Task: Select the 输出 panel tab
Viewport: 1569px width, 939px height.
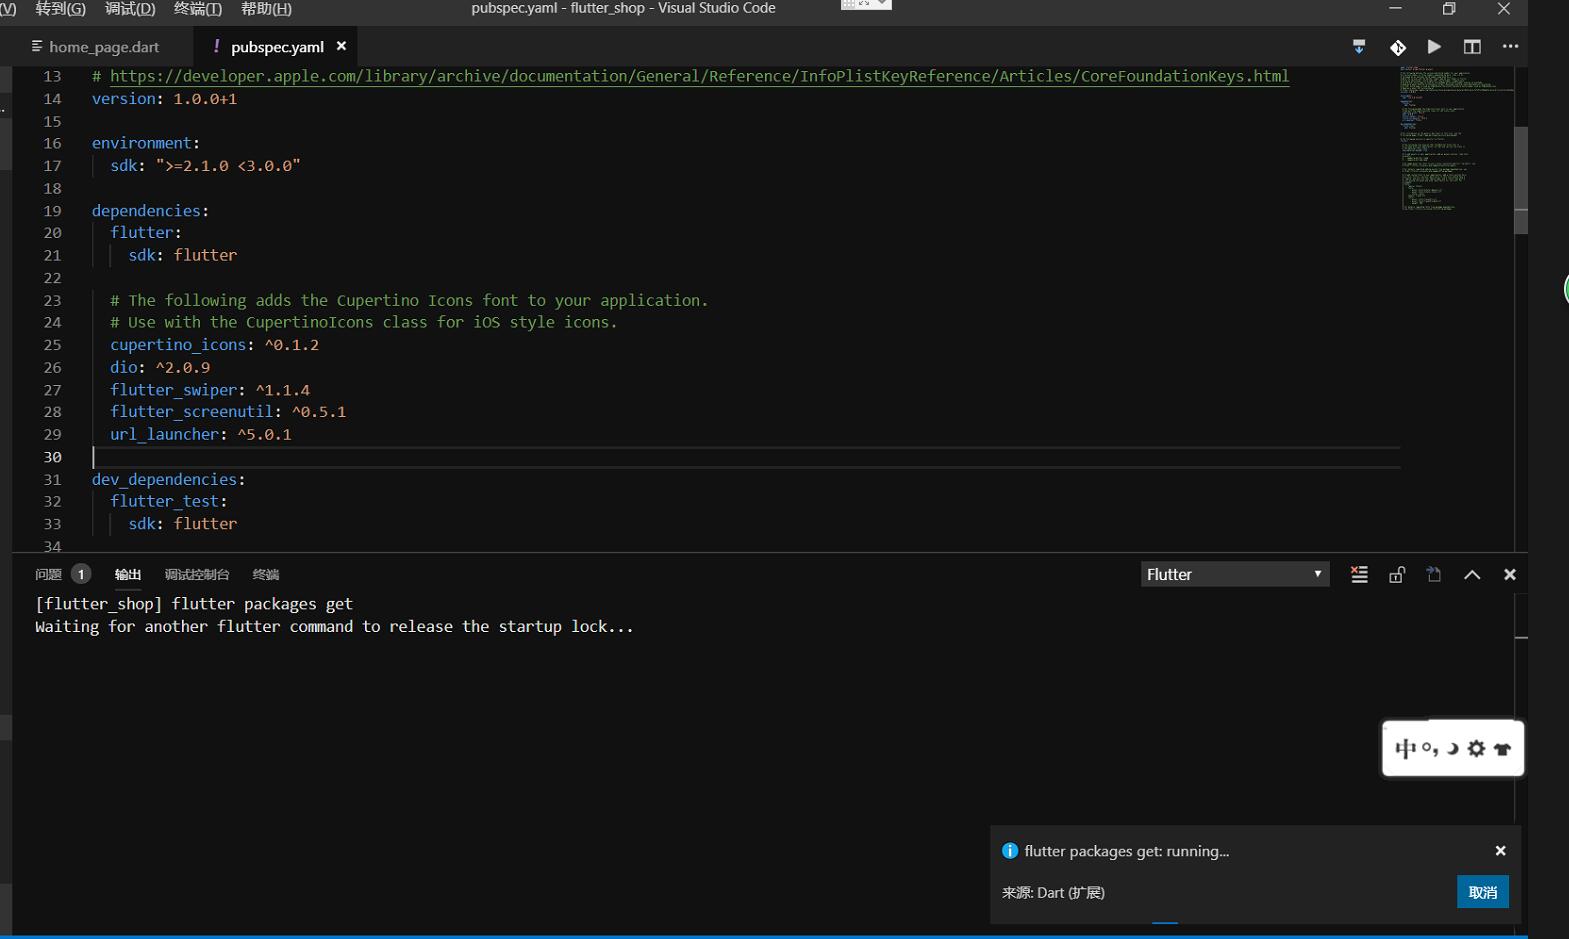Action: click(128, 574)
